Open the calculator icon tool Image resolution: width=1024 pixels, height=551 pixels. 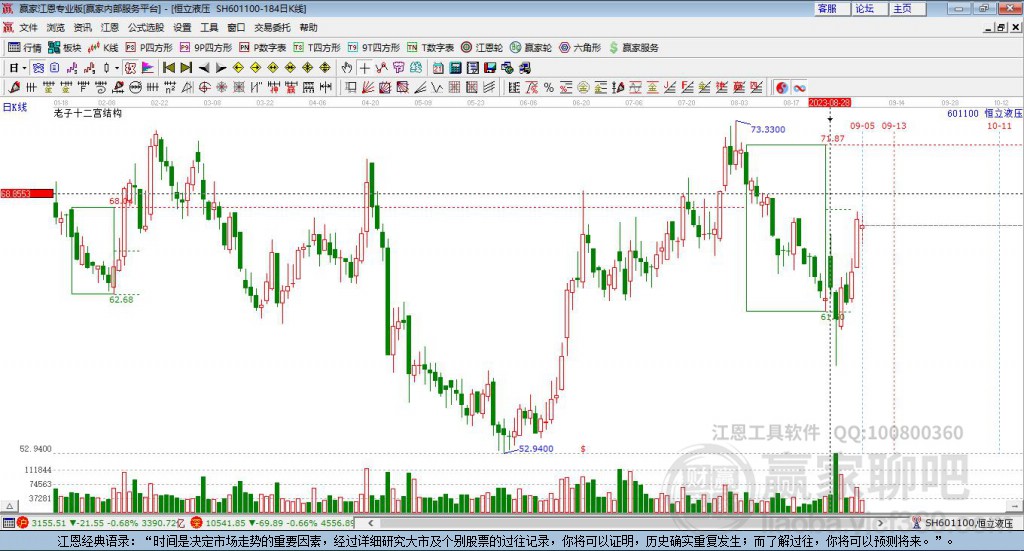(x=455, y=68)
